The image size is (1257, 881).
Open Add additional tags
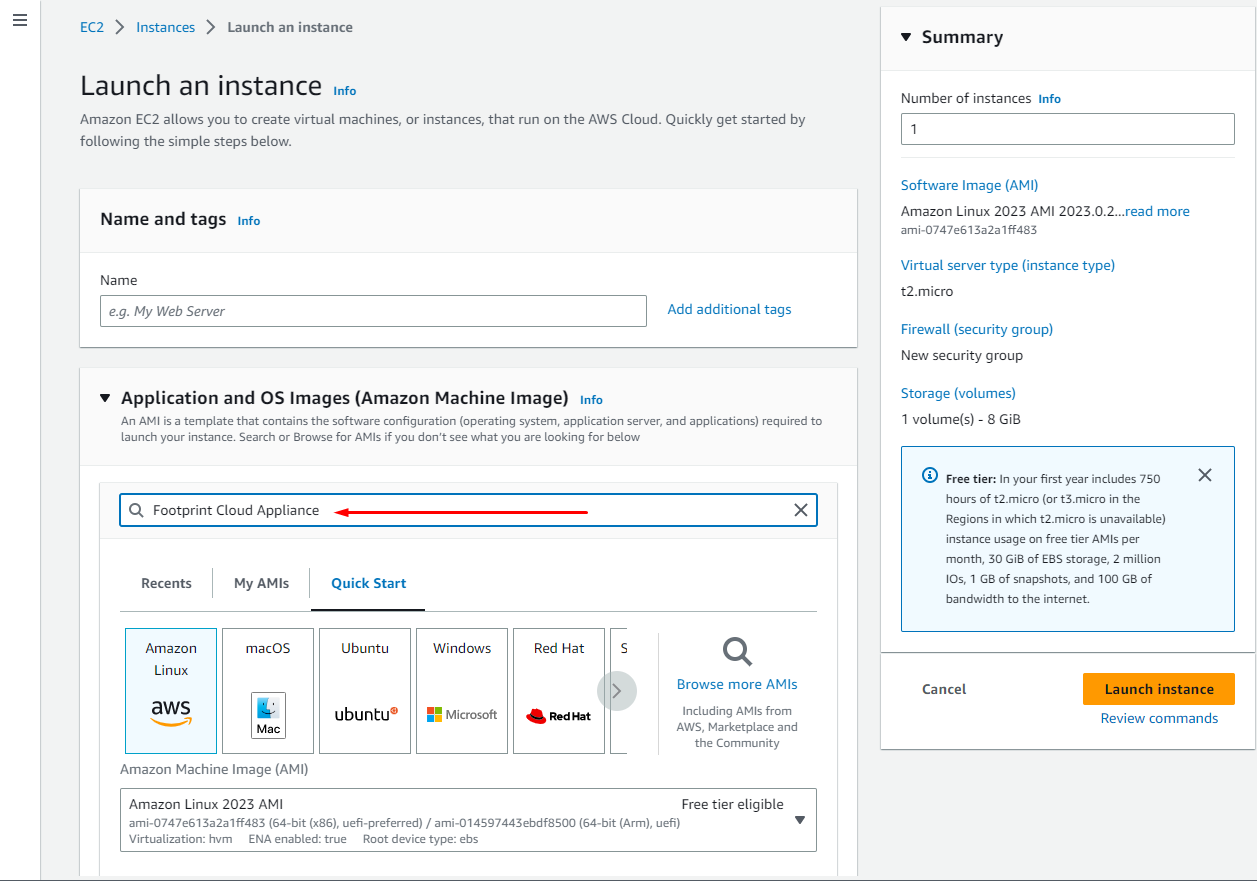(x=729, y=309)
